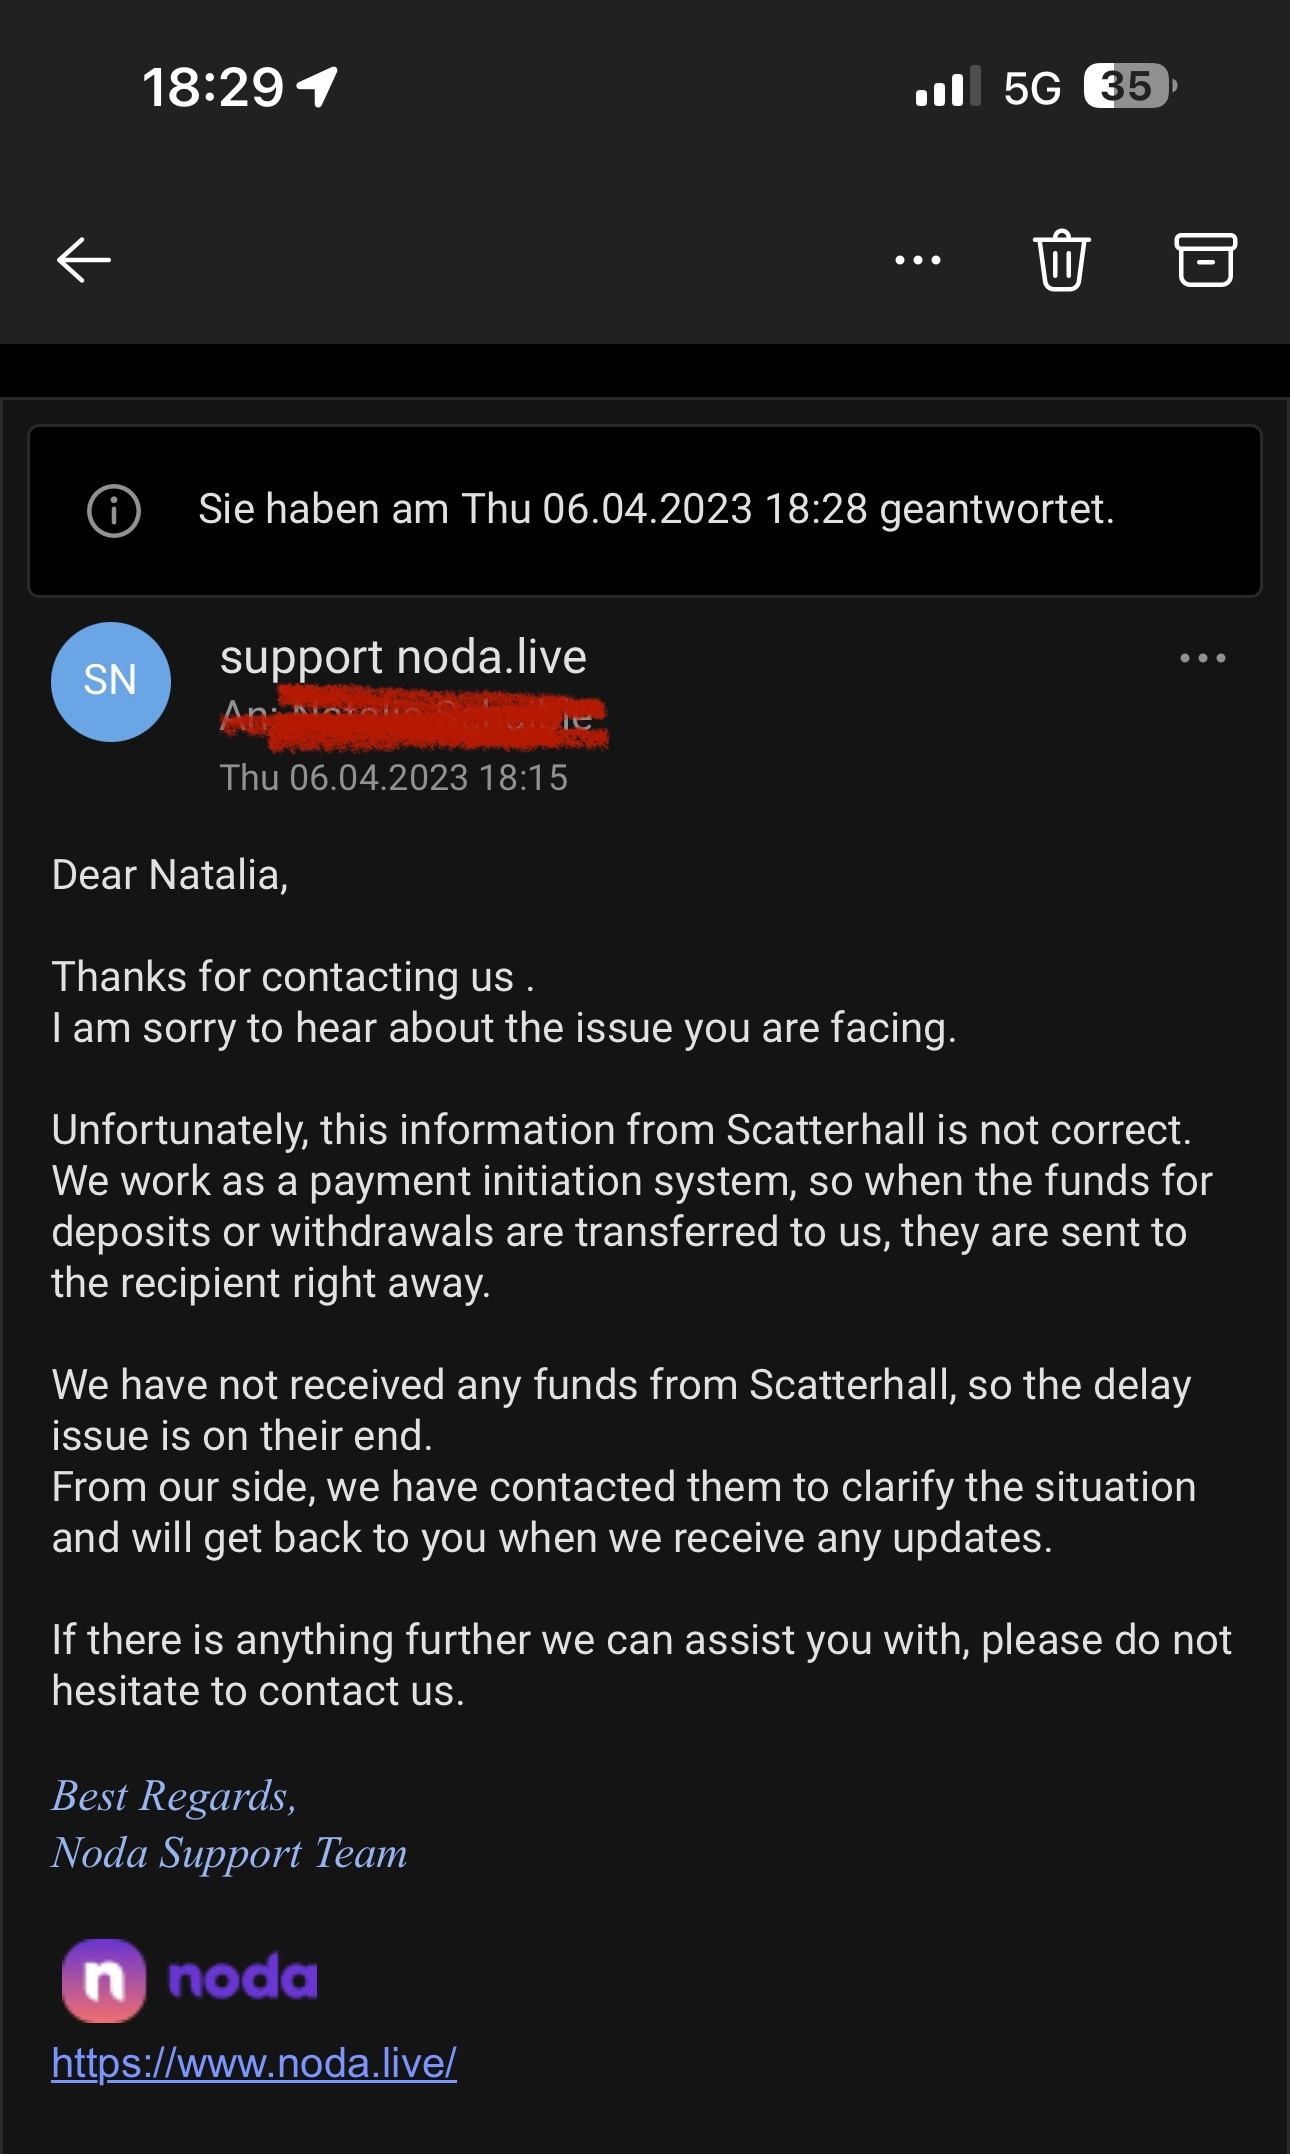Tap the SN sender avatar
The width and height of the screenshot is (1290, 2154).
pos(111,681)
